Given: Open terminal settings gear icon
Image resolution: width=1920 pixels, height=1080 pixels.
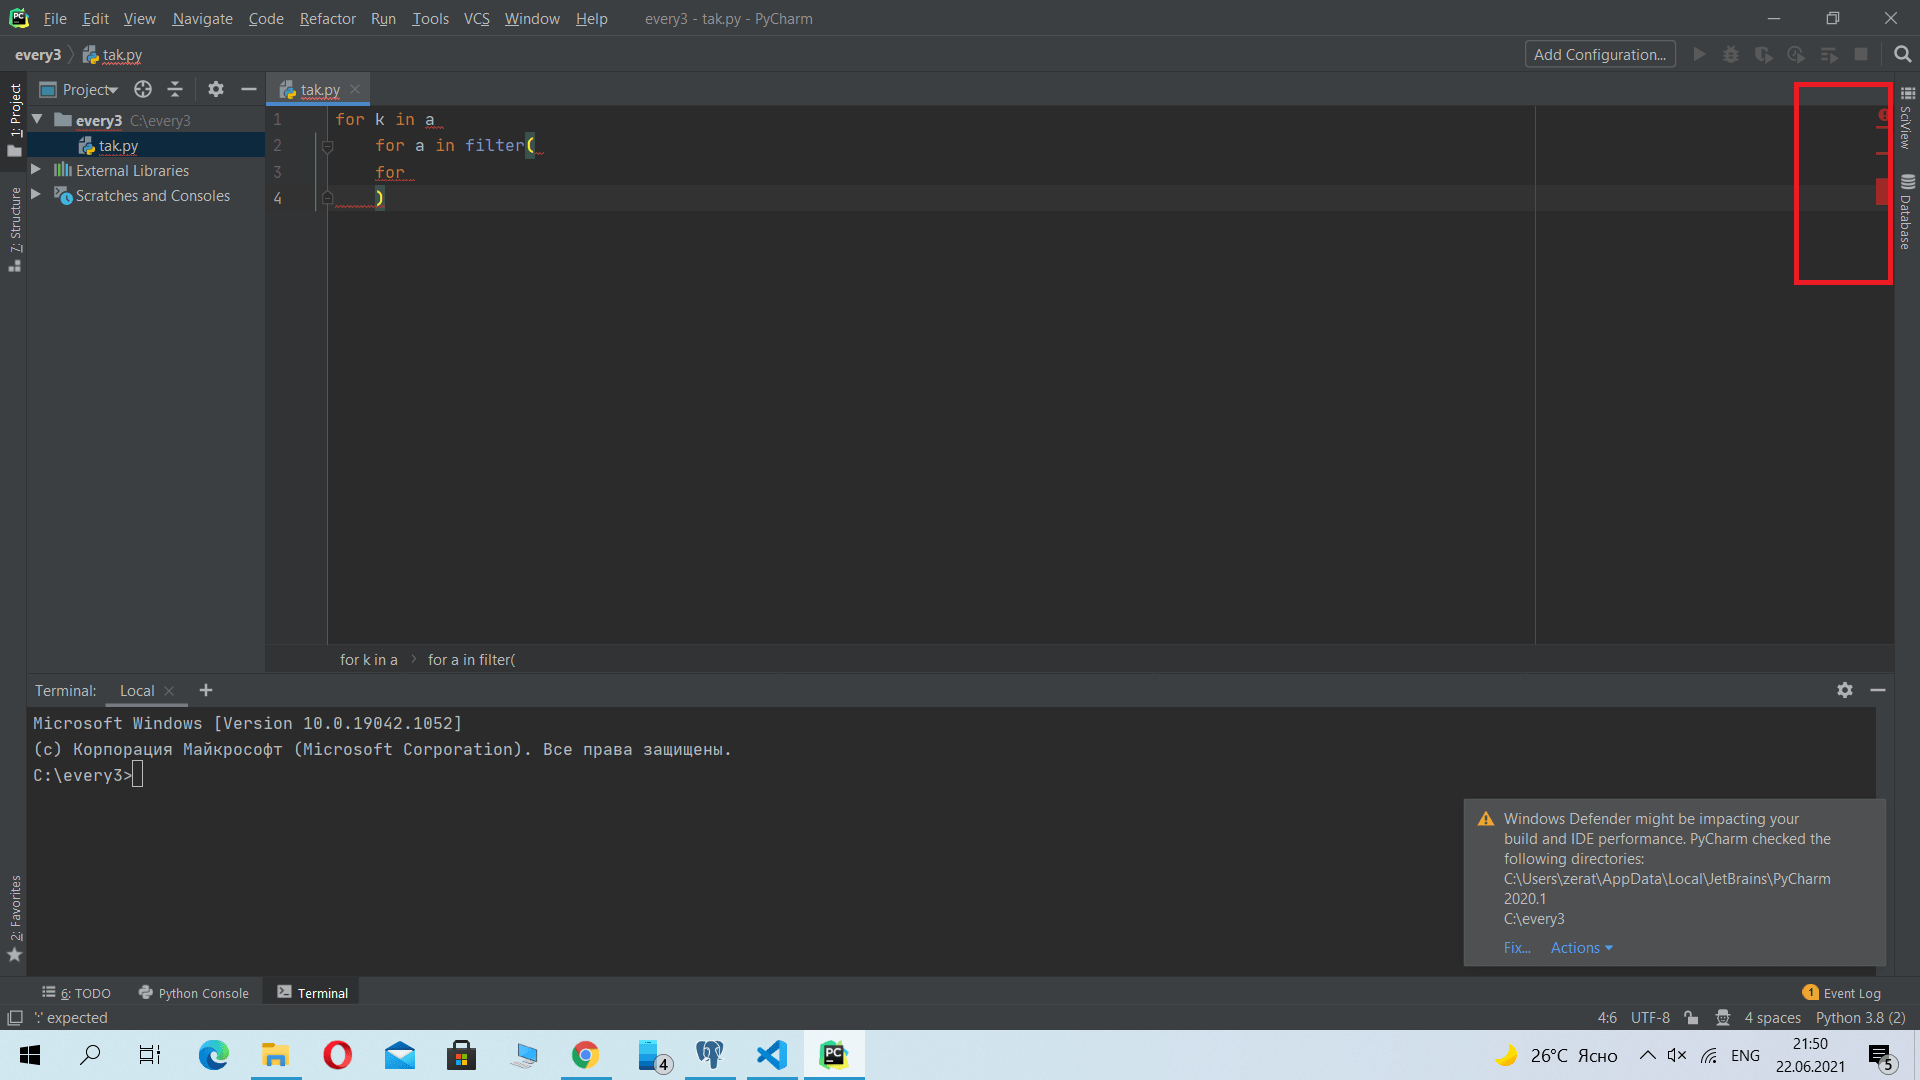Looking at the screenshot, I should 1845,690.
